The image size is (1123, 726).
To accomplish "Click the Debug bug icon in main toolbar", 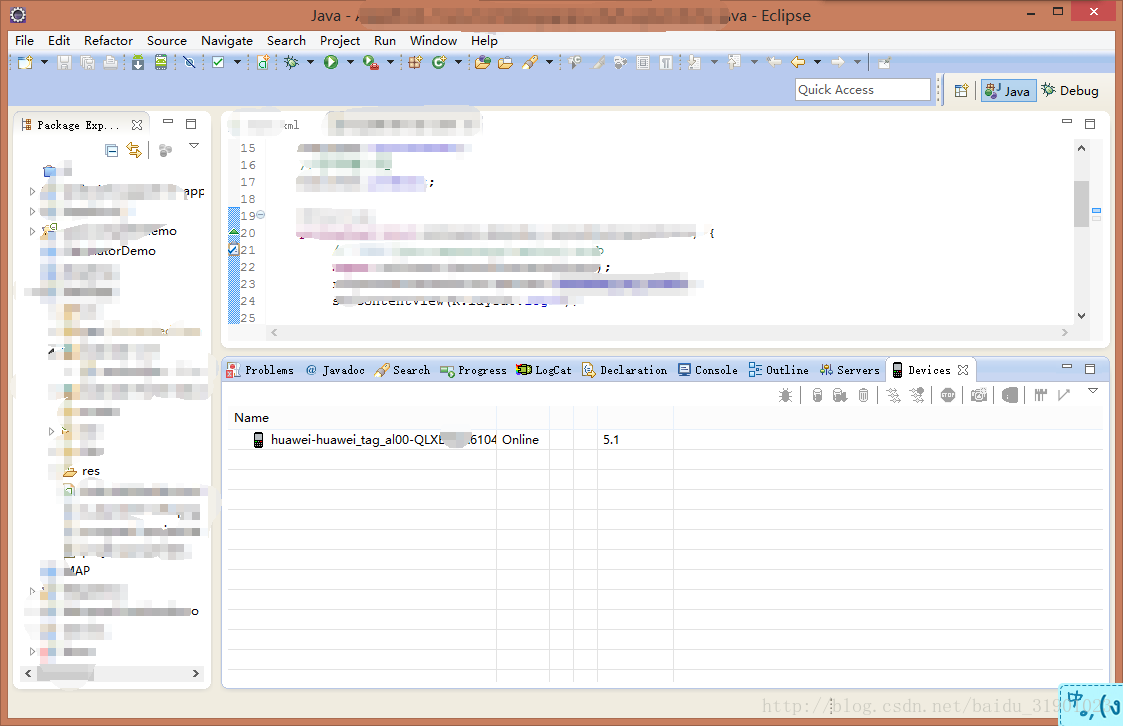I will 291,63.
